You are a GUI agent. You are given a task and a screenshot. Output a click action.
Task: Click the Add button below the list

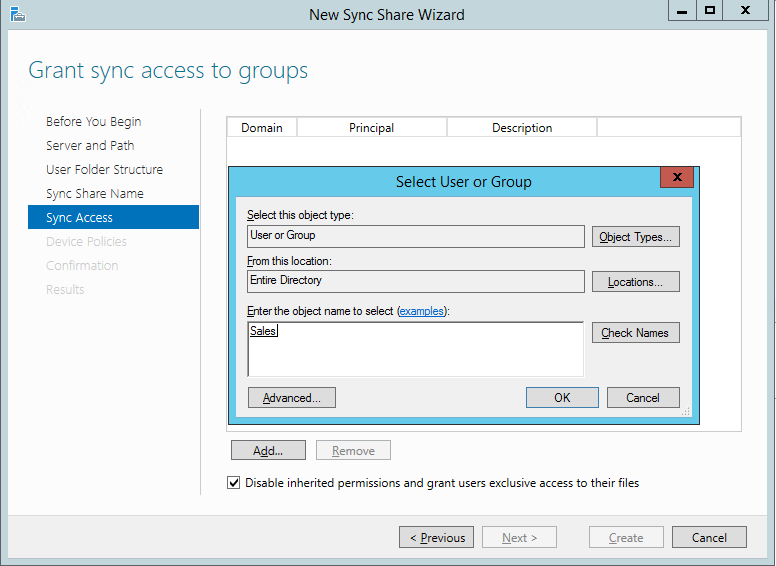268,451
